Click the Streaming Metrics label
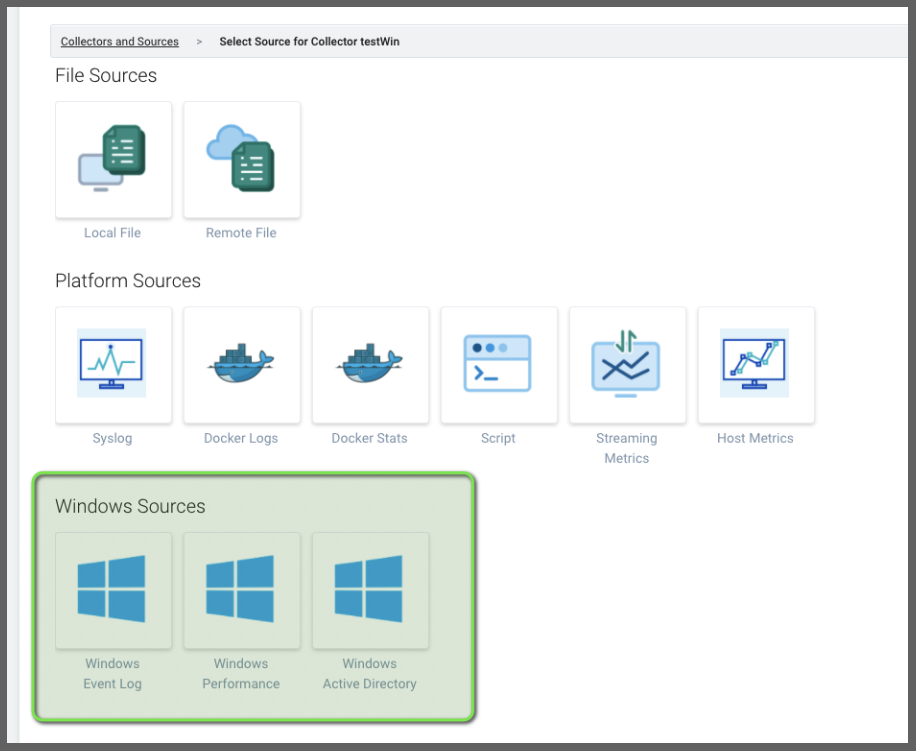The height and width of the screenshot is (751, 916). tap(627, 448)
